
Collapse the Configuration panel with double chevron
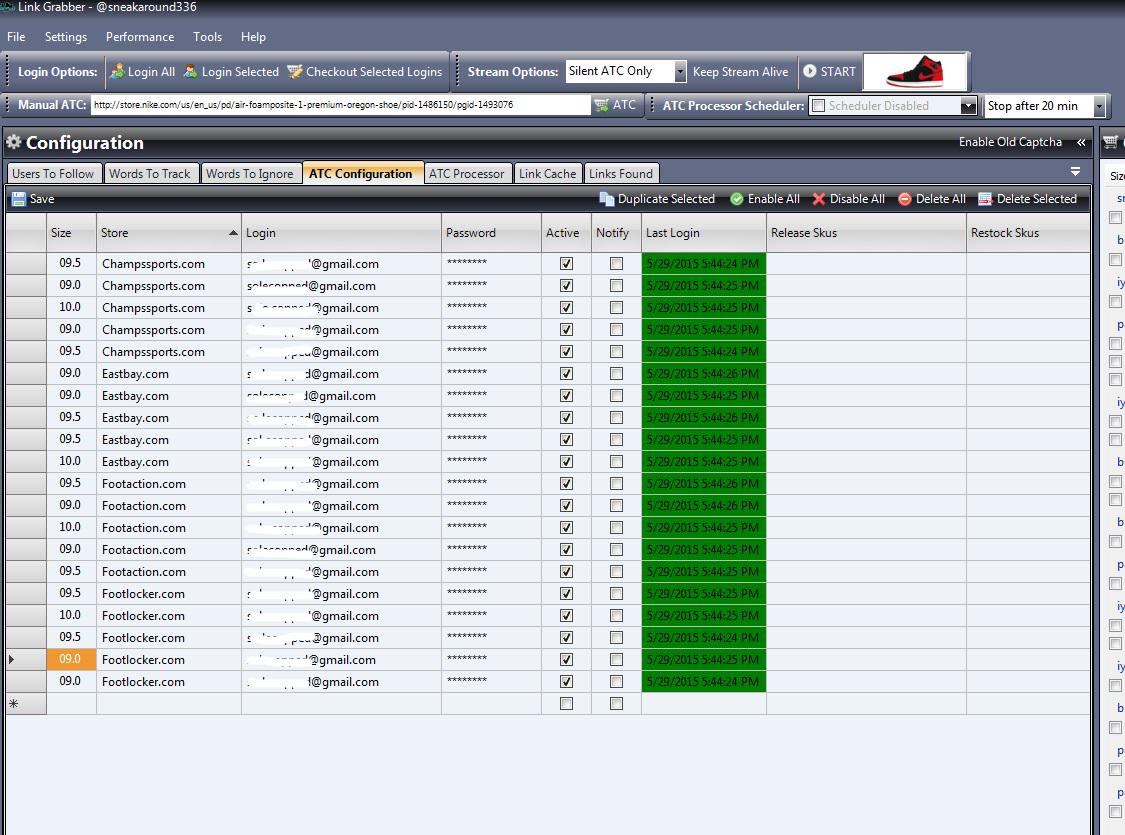pyautogui.click(x=1081, y=142)
